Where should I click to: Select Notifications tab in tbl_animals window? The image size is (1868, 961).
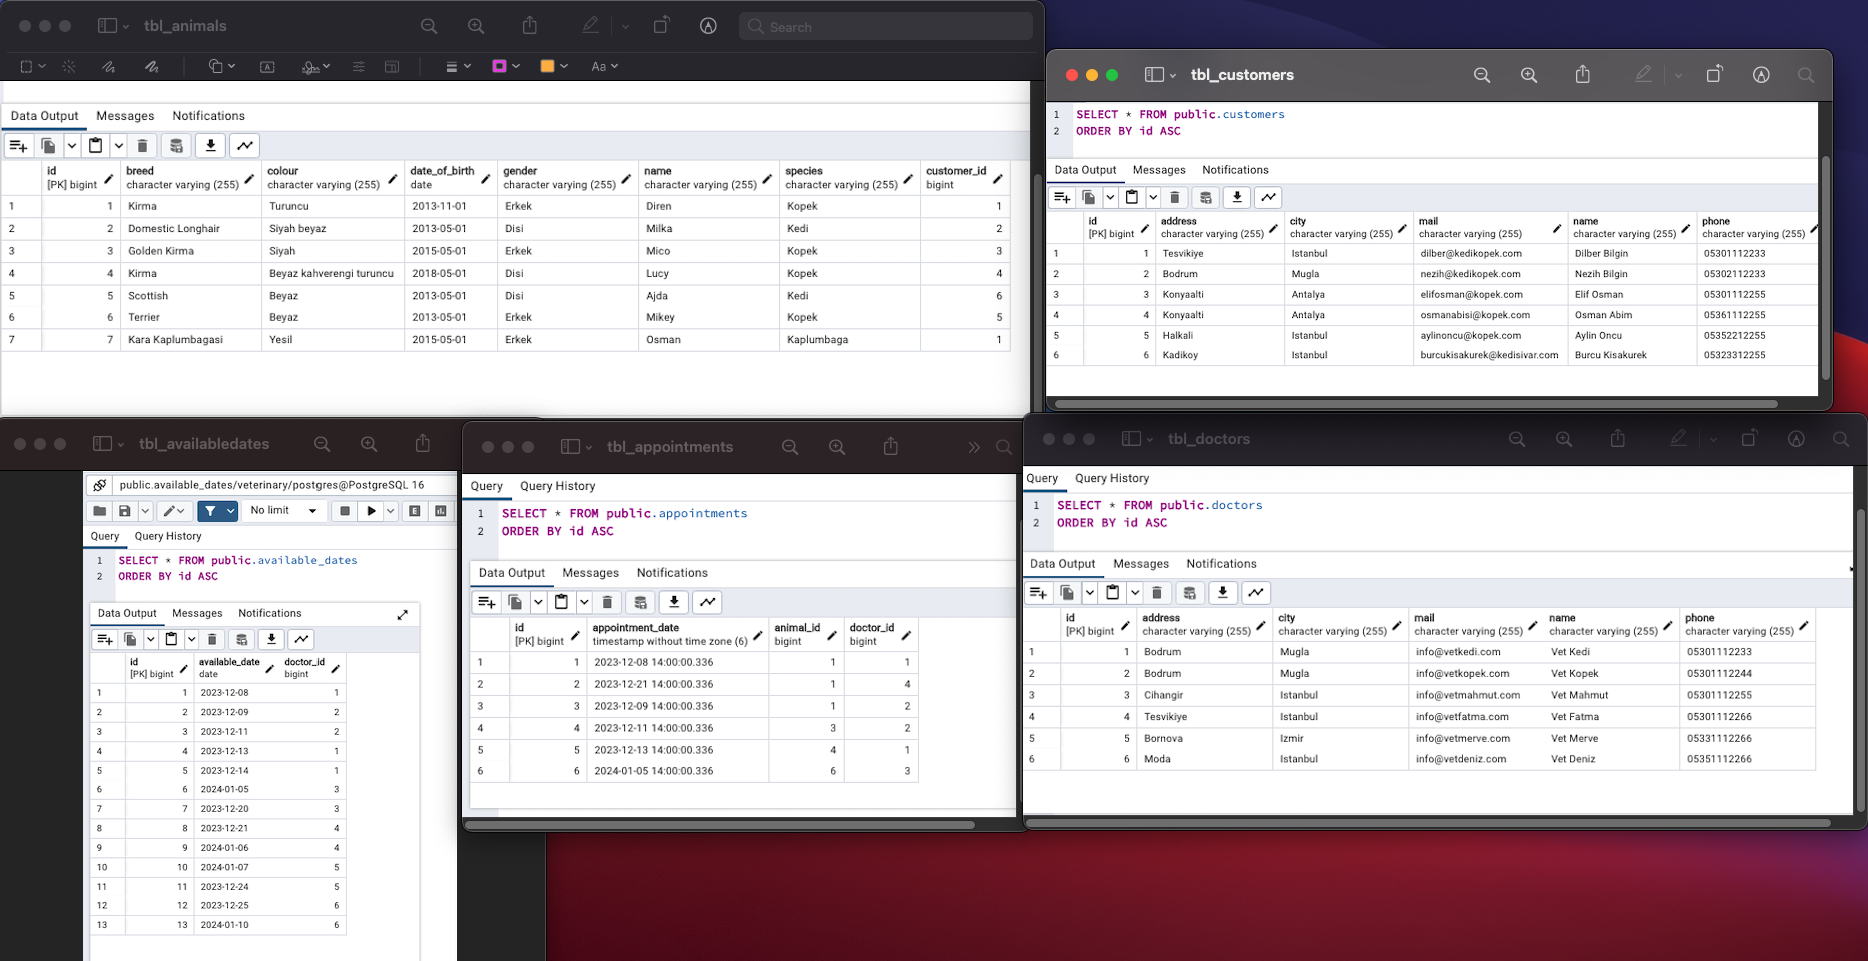208,116
